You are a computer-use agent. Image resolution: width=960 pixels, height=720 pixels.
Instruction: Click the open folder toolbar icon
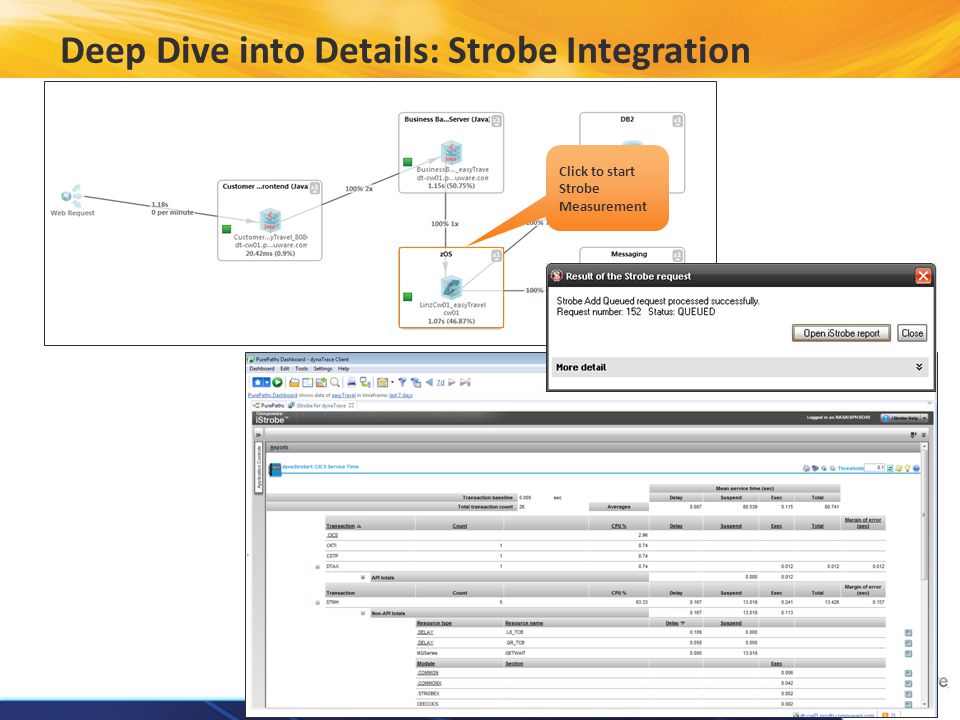point(294,383)
